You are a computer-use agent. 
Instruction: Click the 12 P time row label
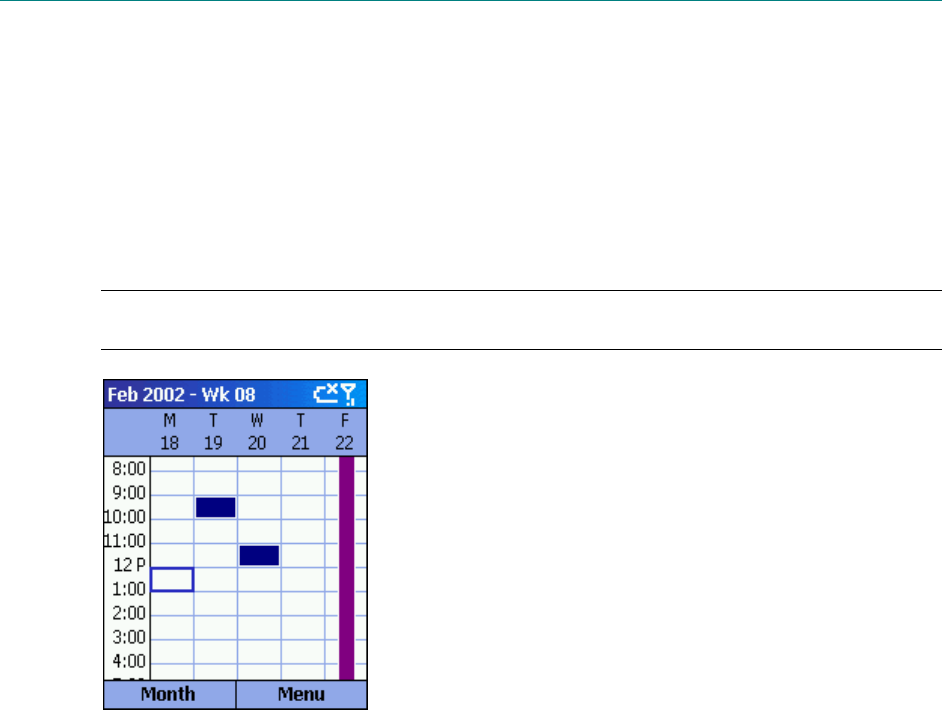[130, 565]
